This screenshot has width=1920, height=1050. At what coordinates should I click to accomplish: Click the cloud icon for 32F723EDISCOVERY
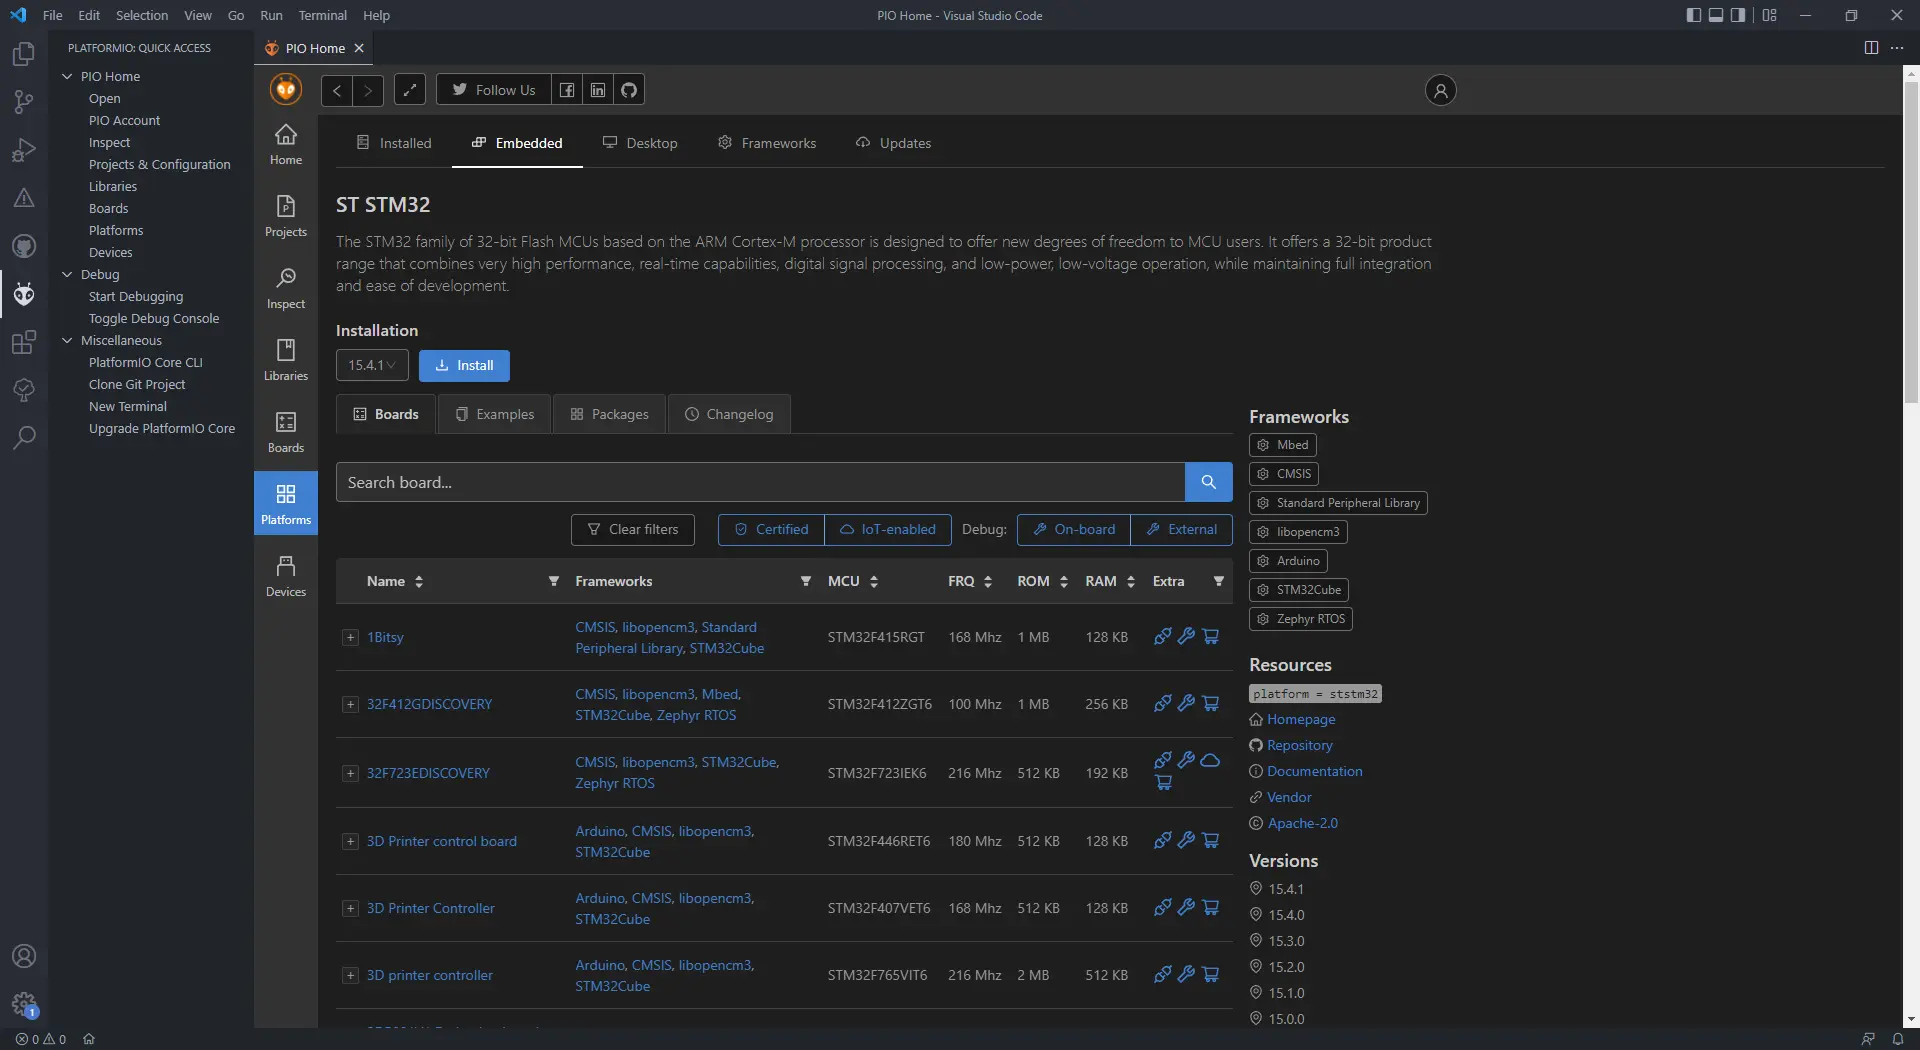[1211, 760]
